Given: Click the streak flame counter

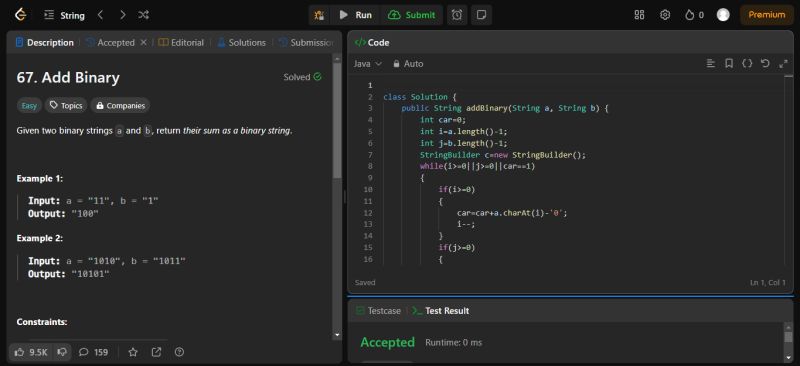Looking at the screenshot, I should [x=694, y=15].
